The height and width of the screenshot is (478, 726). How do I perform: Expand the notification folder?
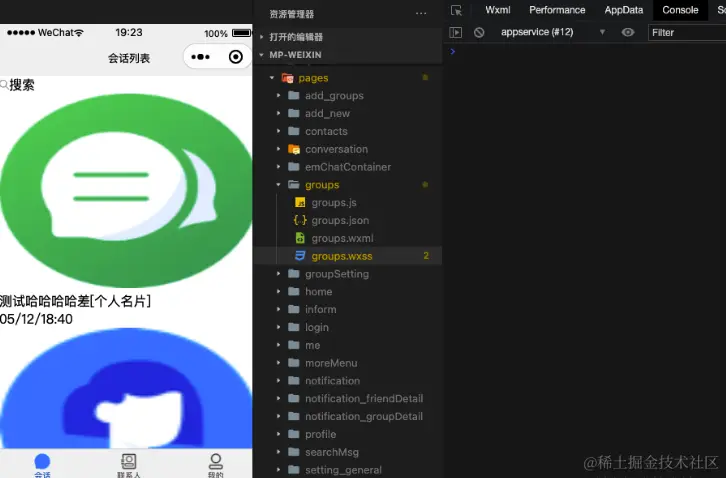(x=348, y=381)
